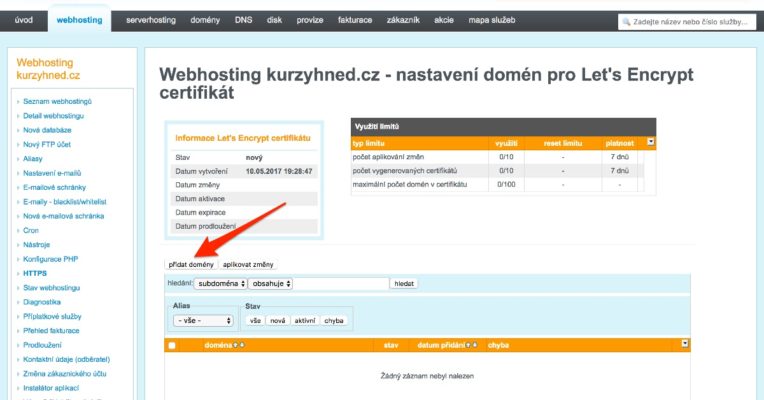
Task: Open the obsahuje condition dropdown
Action: 270,284
